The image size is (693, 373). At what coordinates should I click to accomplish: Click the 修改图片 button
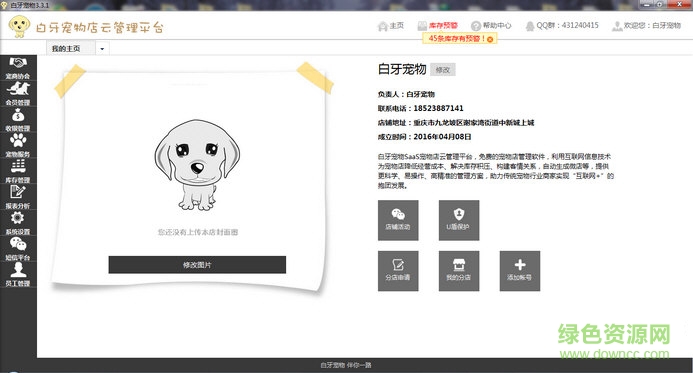click(x=197, y=265)
